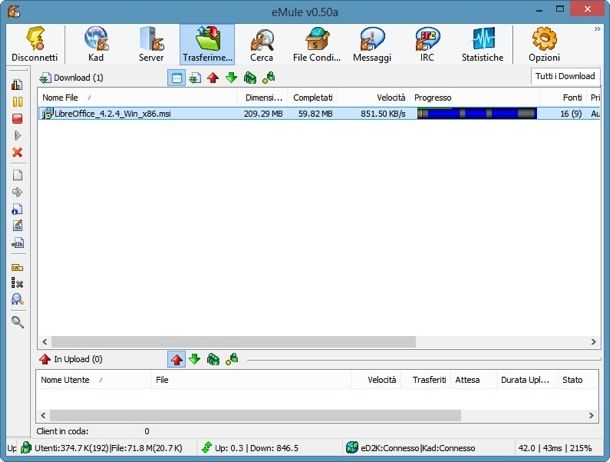The image size is (610, 462).
Task: Sort uploads by the Stato column
Action: (578, 380)
